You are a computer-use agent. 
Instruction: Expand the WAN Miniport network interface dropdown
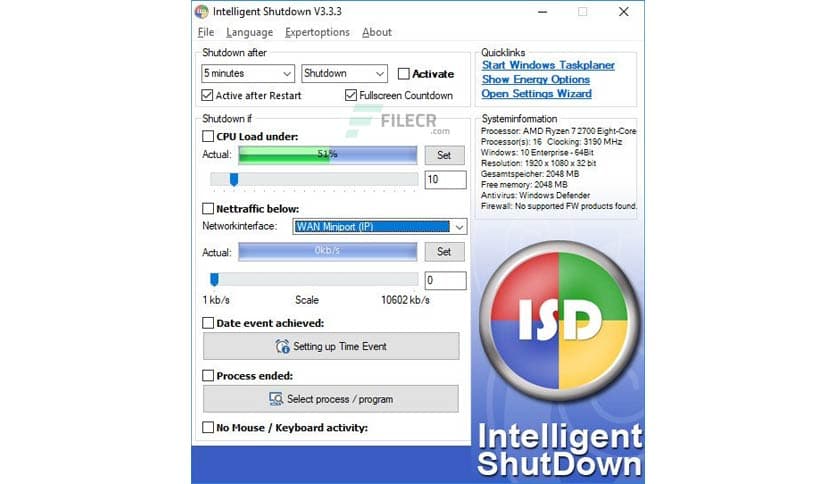point(380,227)
